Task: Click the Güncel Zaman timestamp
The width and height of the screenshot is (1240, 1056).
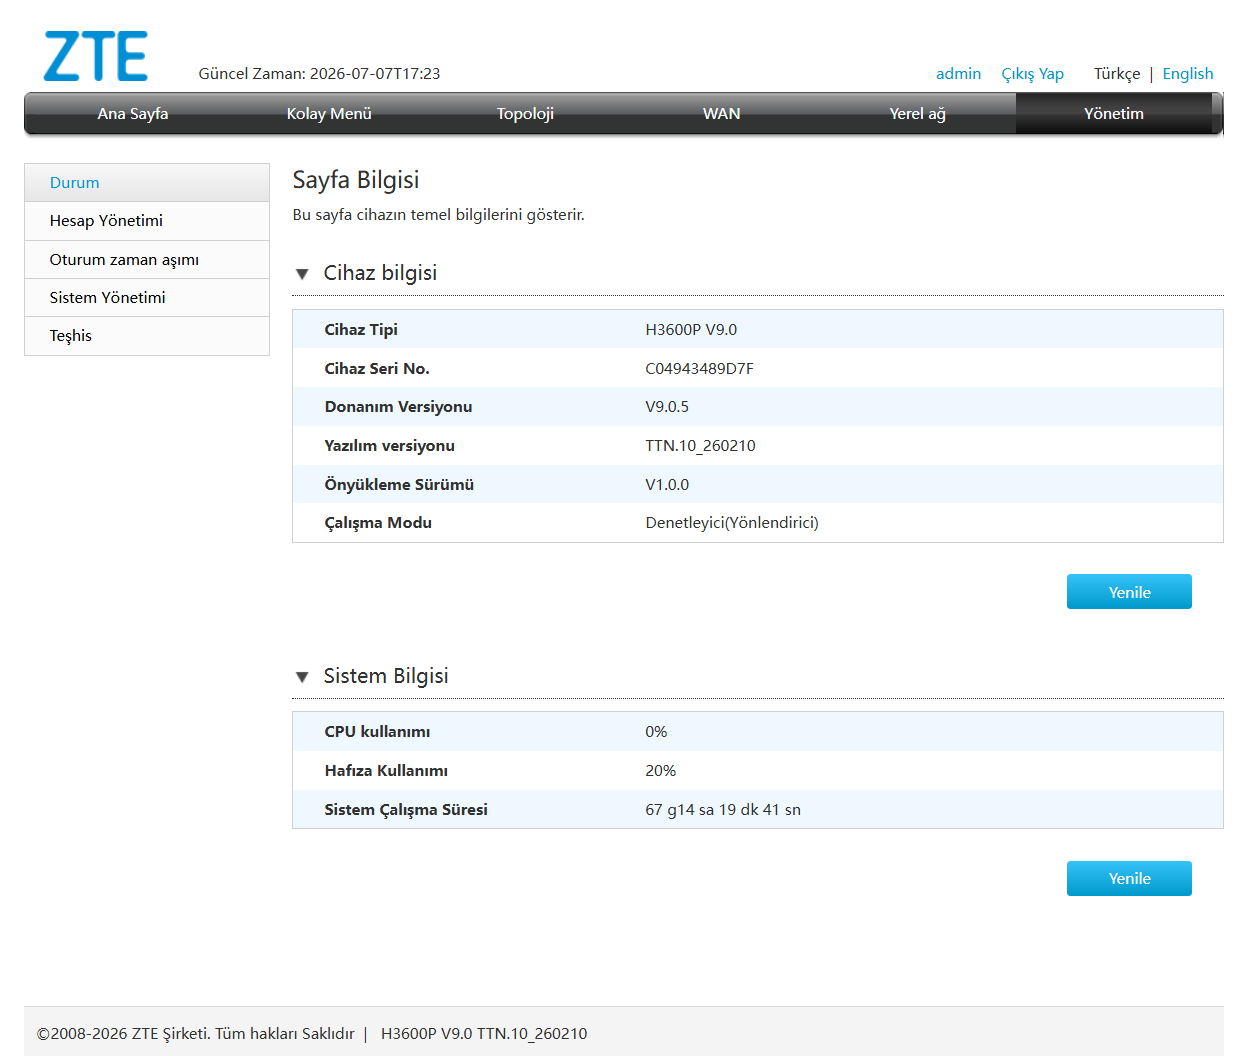Action: click(x=319, y=74)
